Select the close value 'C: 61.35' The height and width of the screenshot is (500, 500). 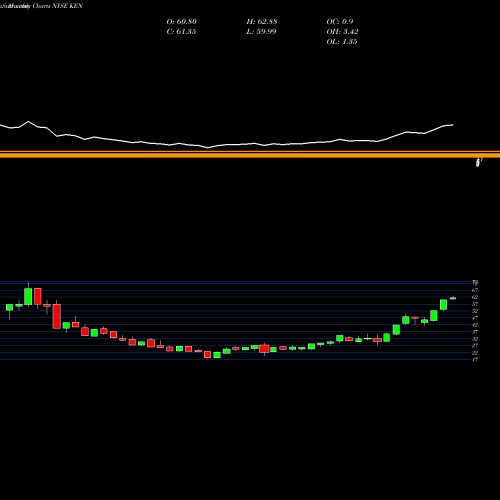point(181,32)
